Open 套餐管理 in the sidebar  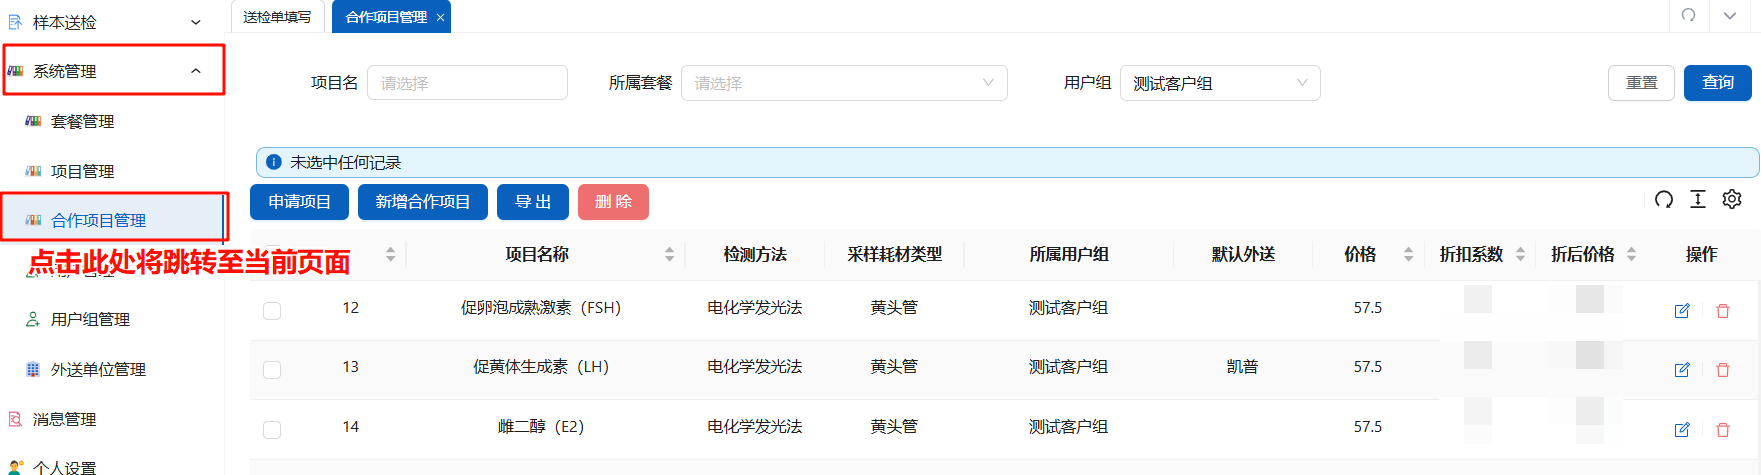(82, 121)
